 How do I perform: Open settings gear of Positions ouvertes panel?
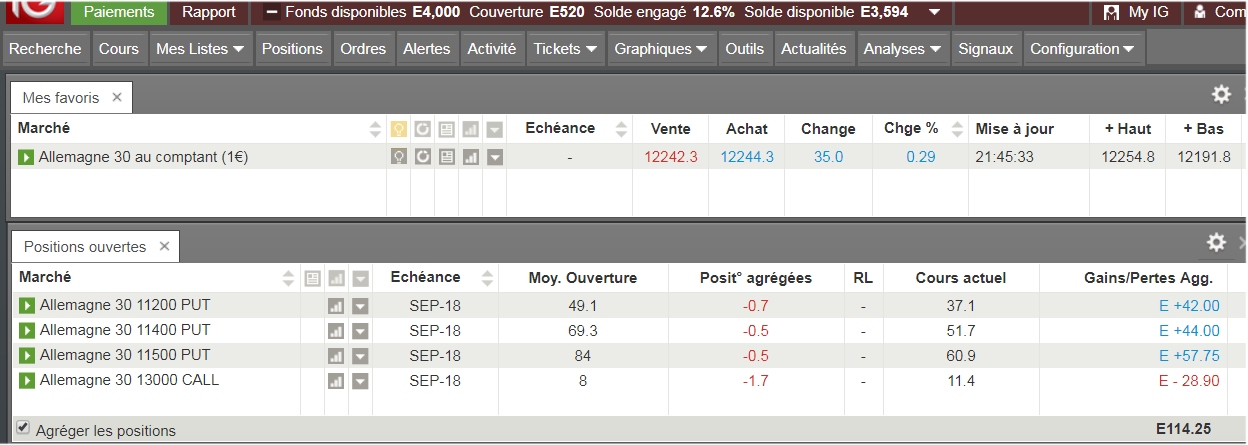(1216, 243)
